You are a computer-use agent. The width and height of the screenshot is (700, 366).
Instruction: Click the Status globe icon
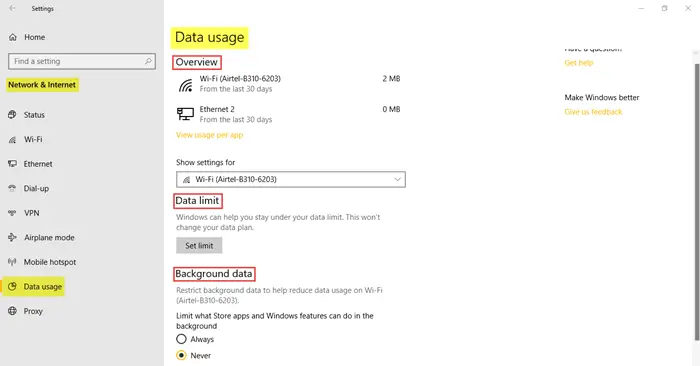click(12, 115)
